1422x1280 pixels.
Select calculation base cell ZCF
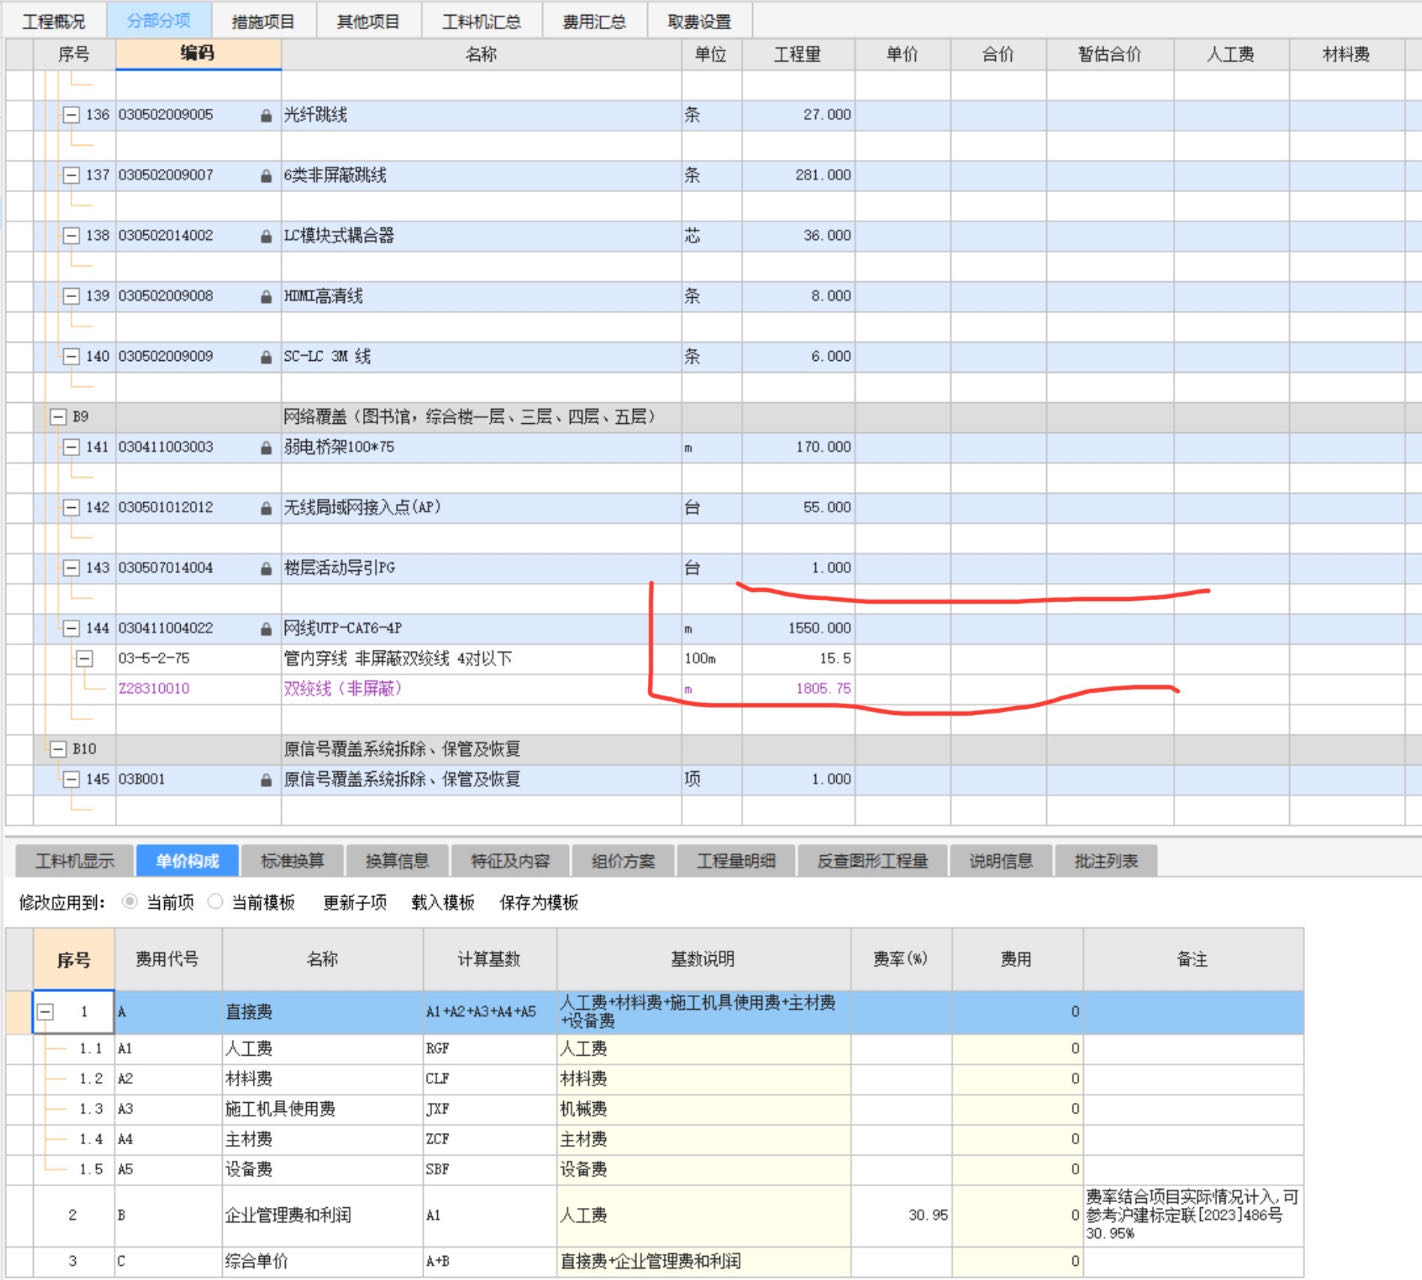(x=490, y=1139)
